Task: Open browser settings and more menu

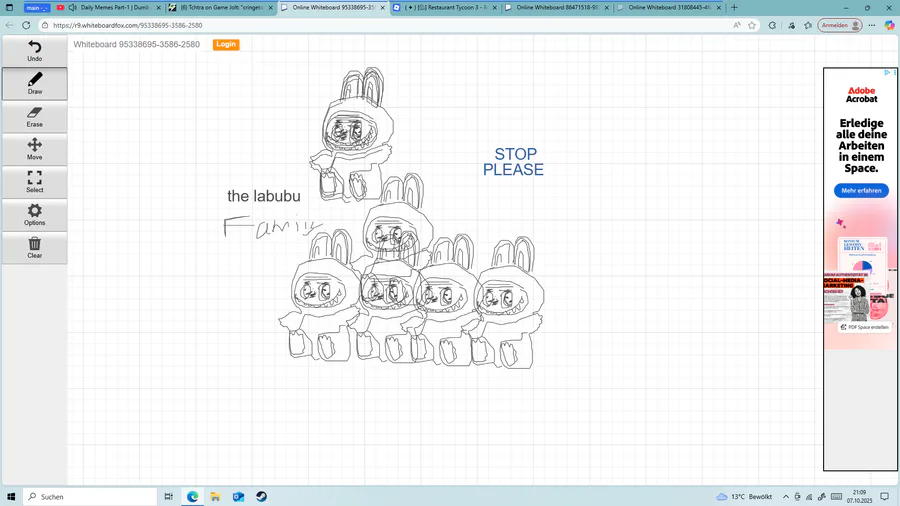Action: pyautogui.click(x=872, y=25)
